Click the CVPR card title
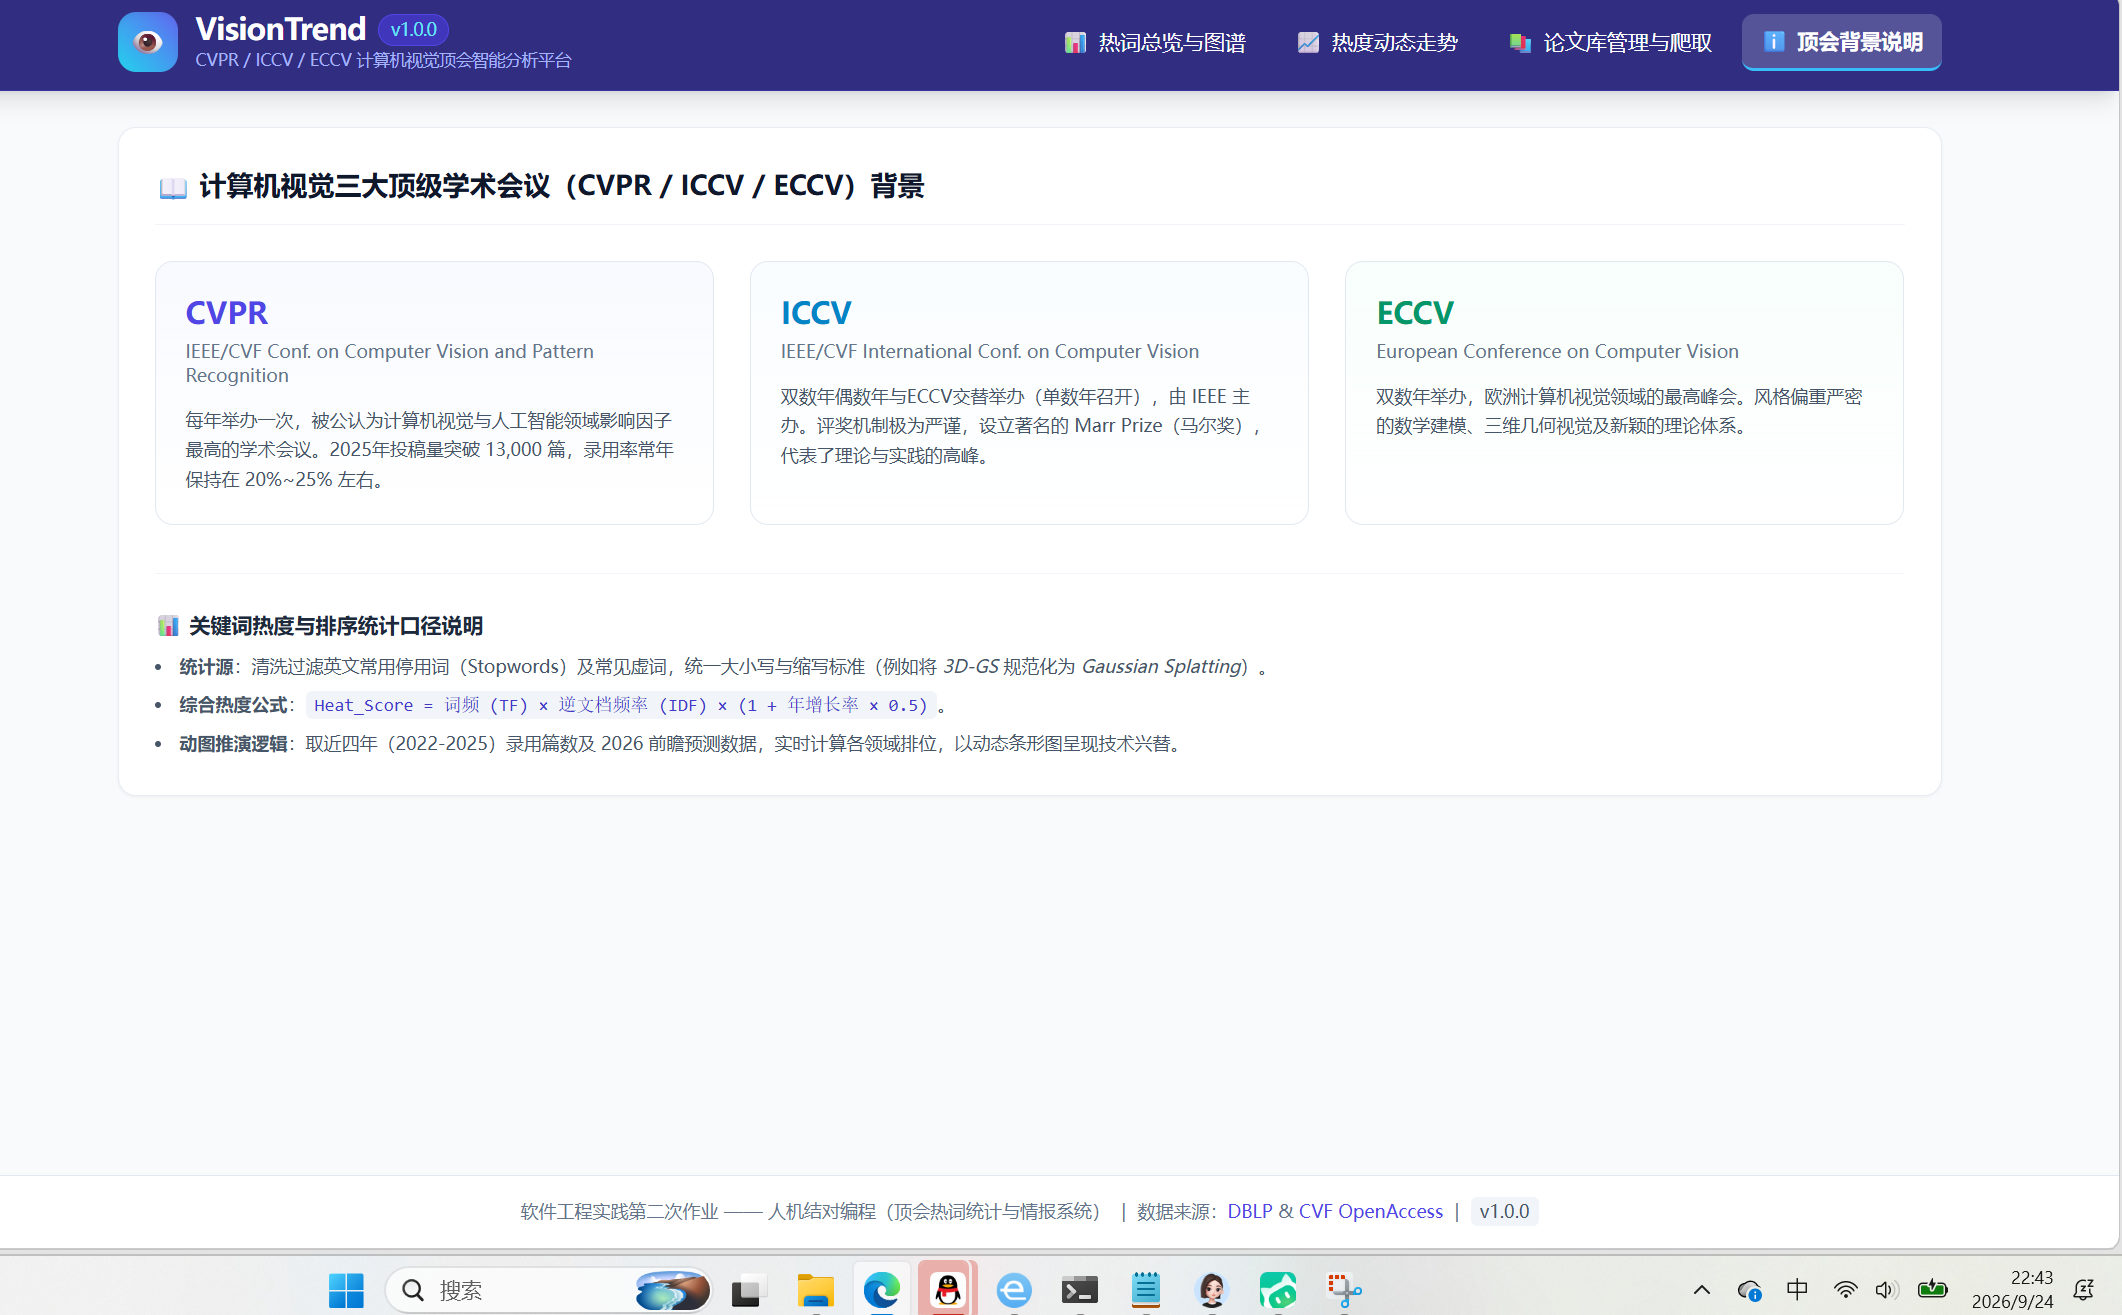This screenshot has height=1315, width=2122. [x=227, y=313]
